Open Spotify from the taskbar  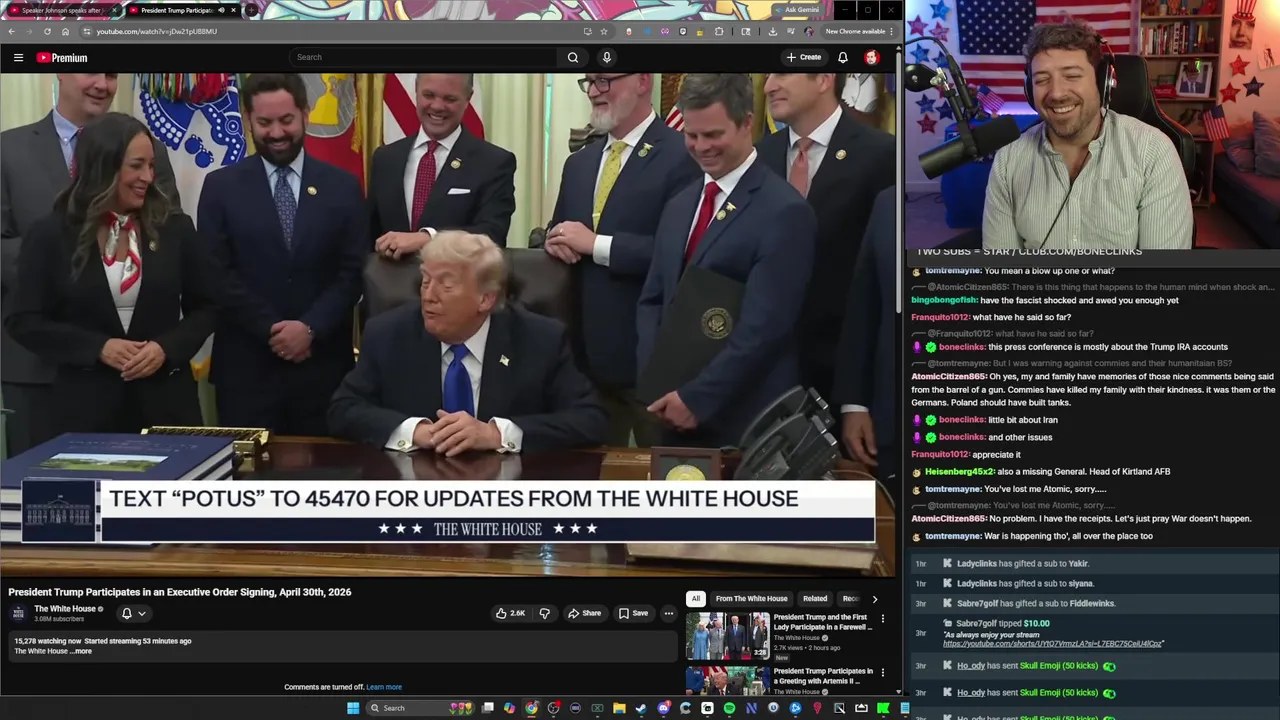[729, 708]
